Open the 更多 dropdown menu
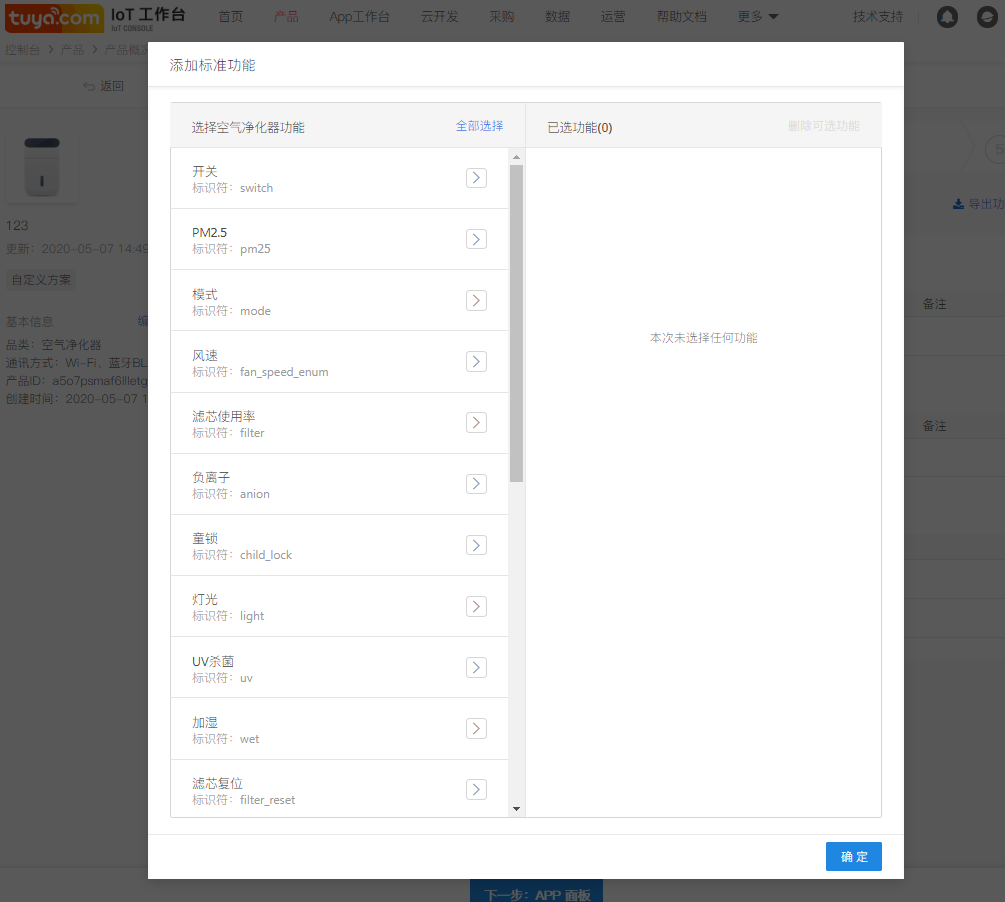The height and width of the screenshot is (902, 1005). (757, 17)
